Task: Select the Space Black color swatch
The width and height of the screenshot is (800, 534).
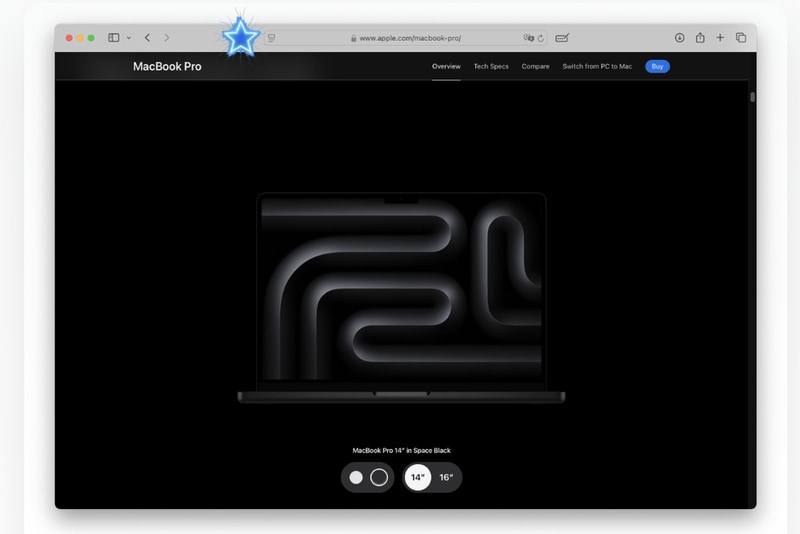Action: [x=379, y=478]
